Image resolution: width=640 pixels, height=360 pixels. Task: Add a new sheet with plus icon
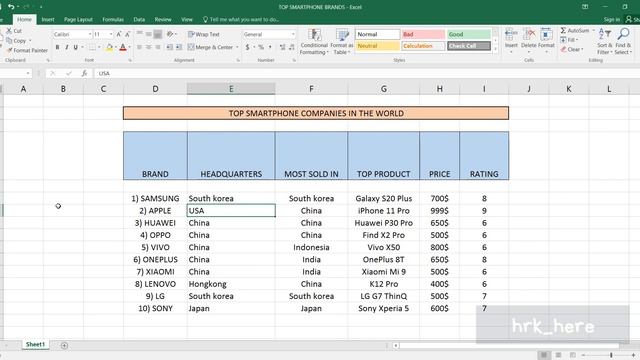[64, 345]
